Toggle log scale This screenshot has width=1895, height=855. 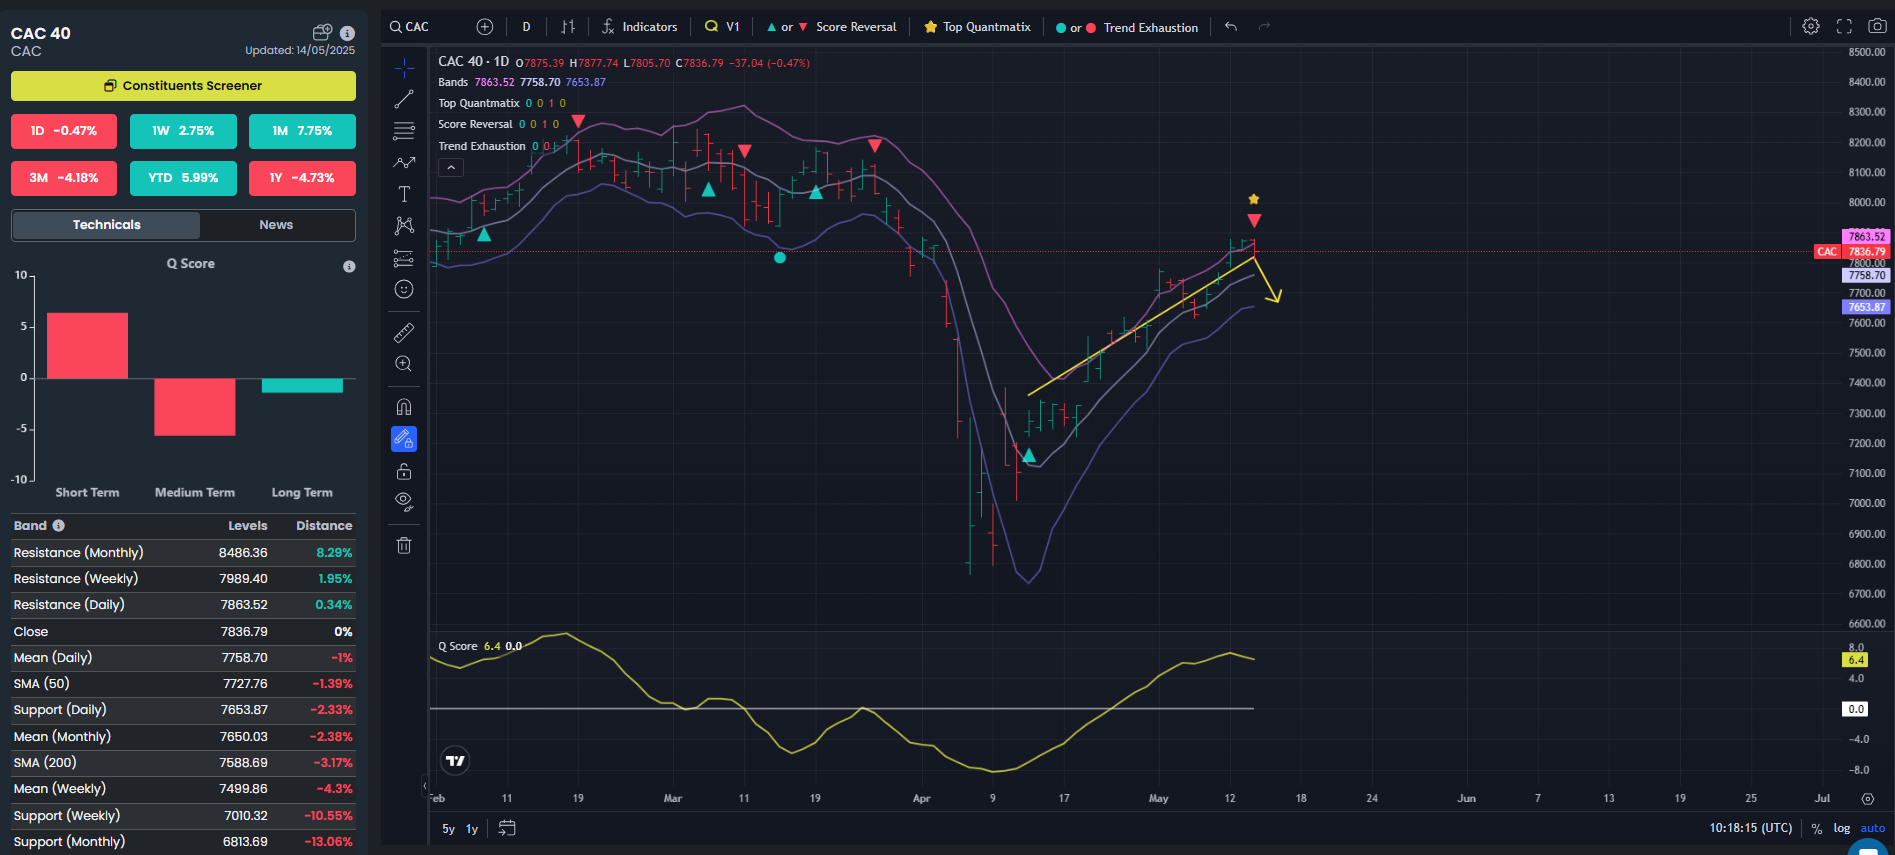[x=1842, y=829]
